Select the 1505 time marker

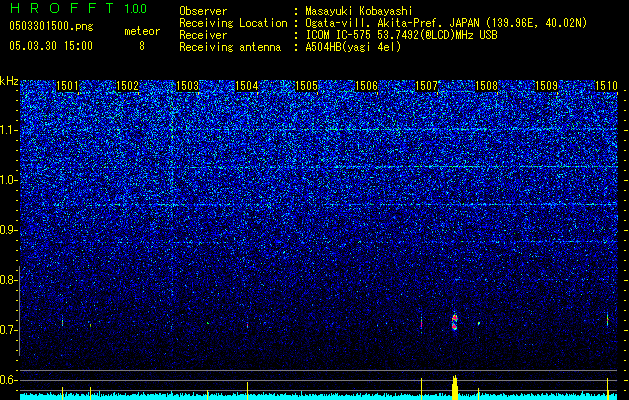coord(306,86)
